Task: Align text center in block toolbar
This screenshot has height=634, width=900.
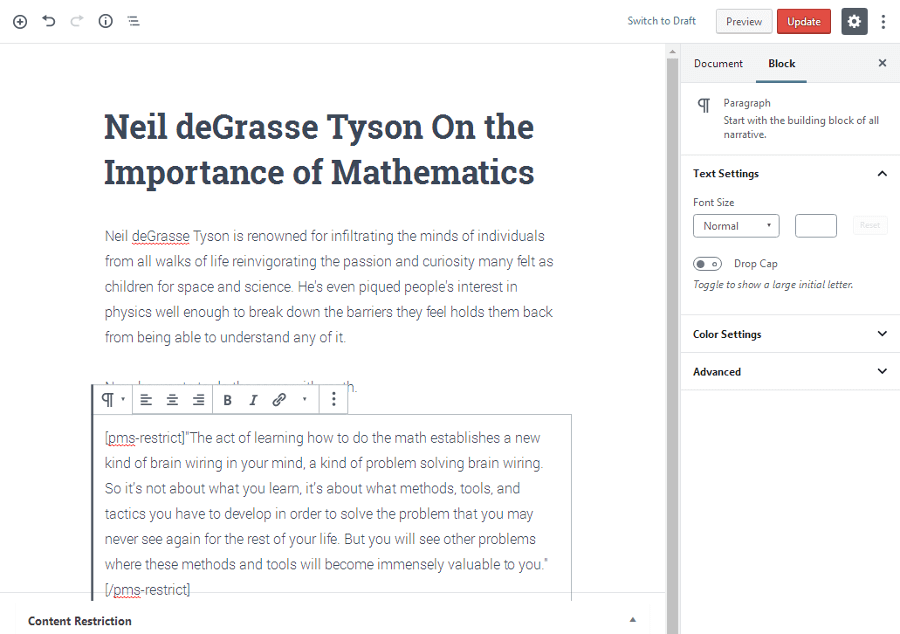Action: 172,400
